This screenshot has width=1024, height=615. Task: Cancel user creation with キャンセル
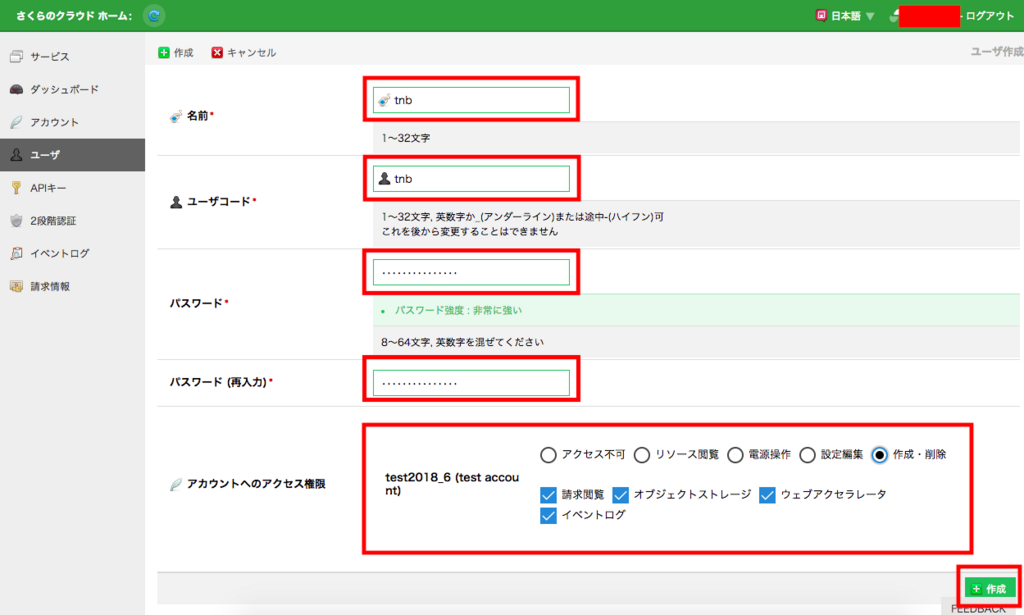242,52
